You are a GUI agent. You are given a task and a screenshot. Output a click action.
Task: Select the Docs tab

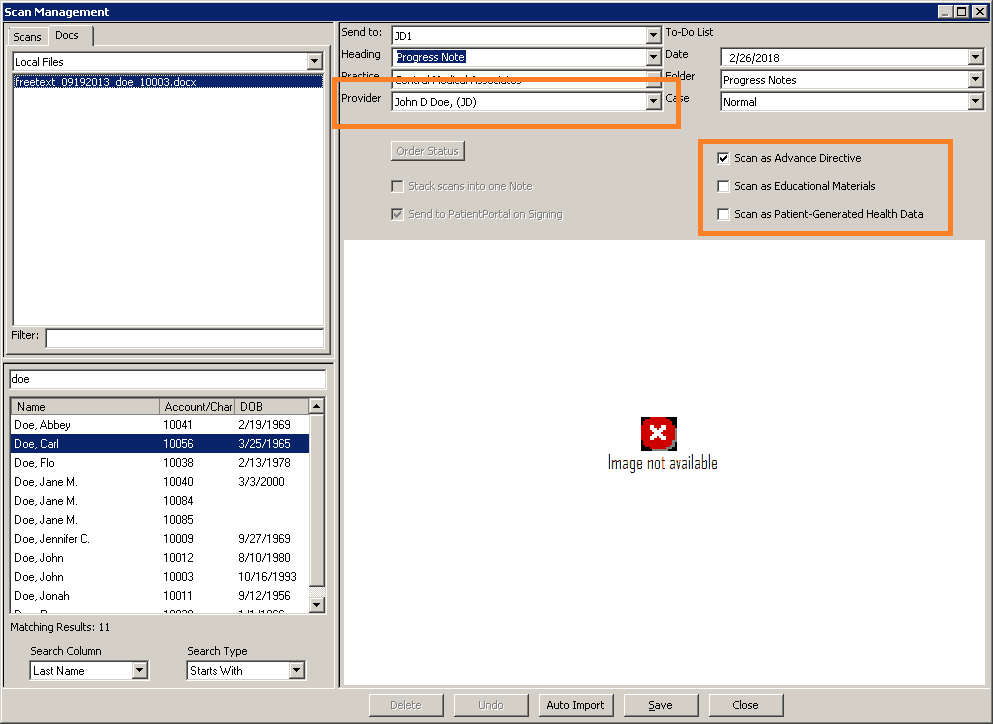coord(67,36)
